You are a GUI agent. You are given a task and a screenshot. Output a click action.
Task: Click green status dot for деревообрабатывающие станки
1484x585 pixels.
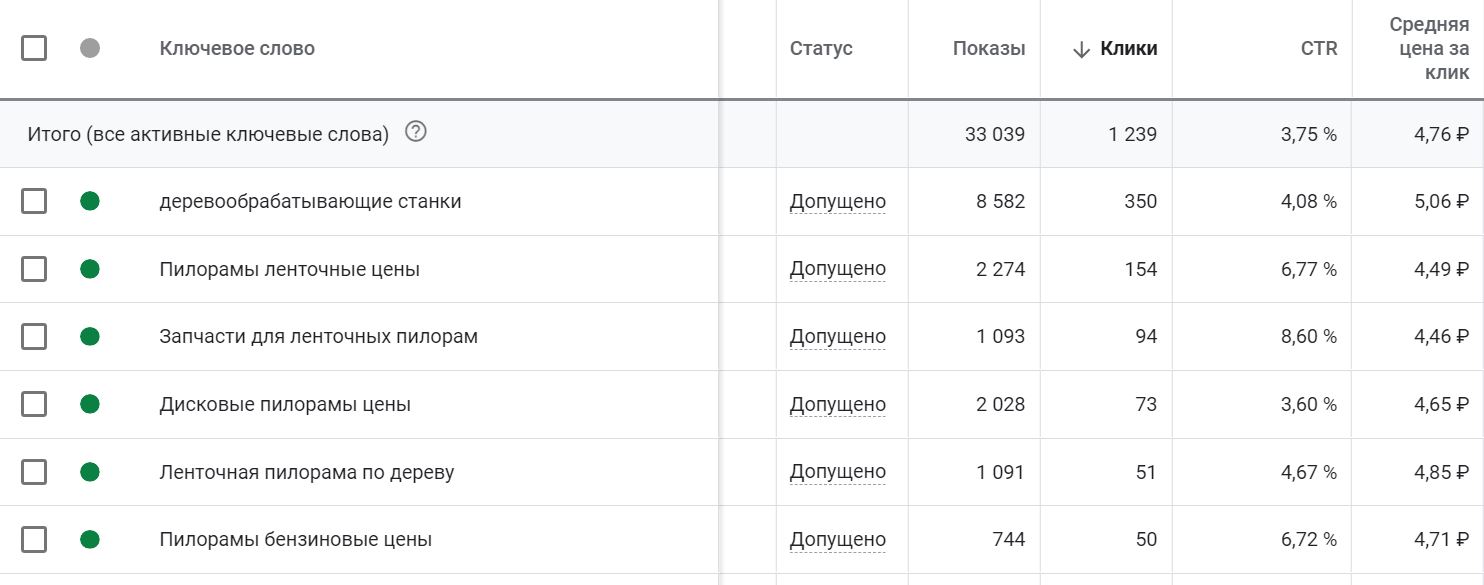90,201
